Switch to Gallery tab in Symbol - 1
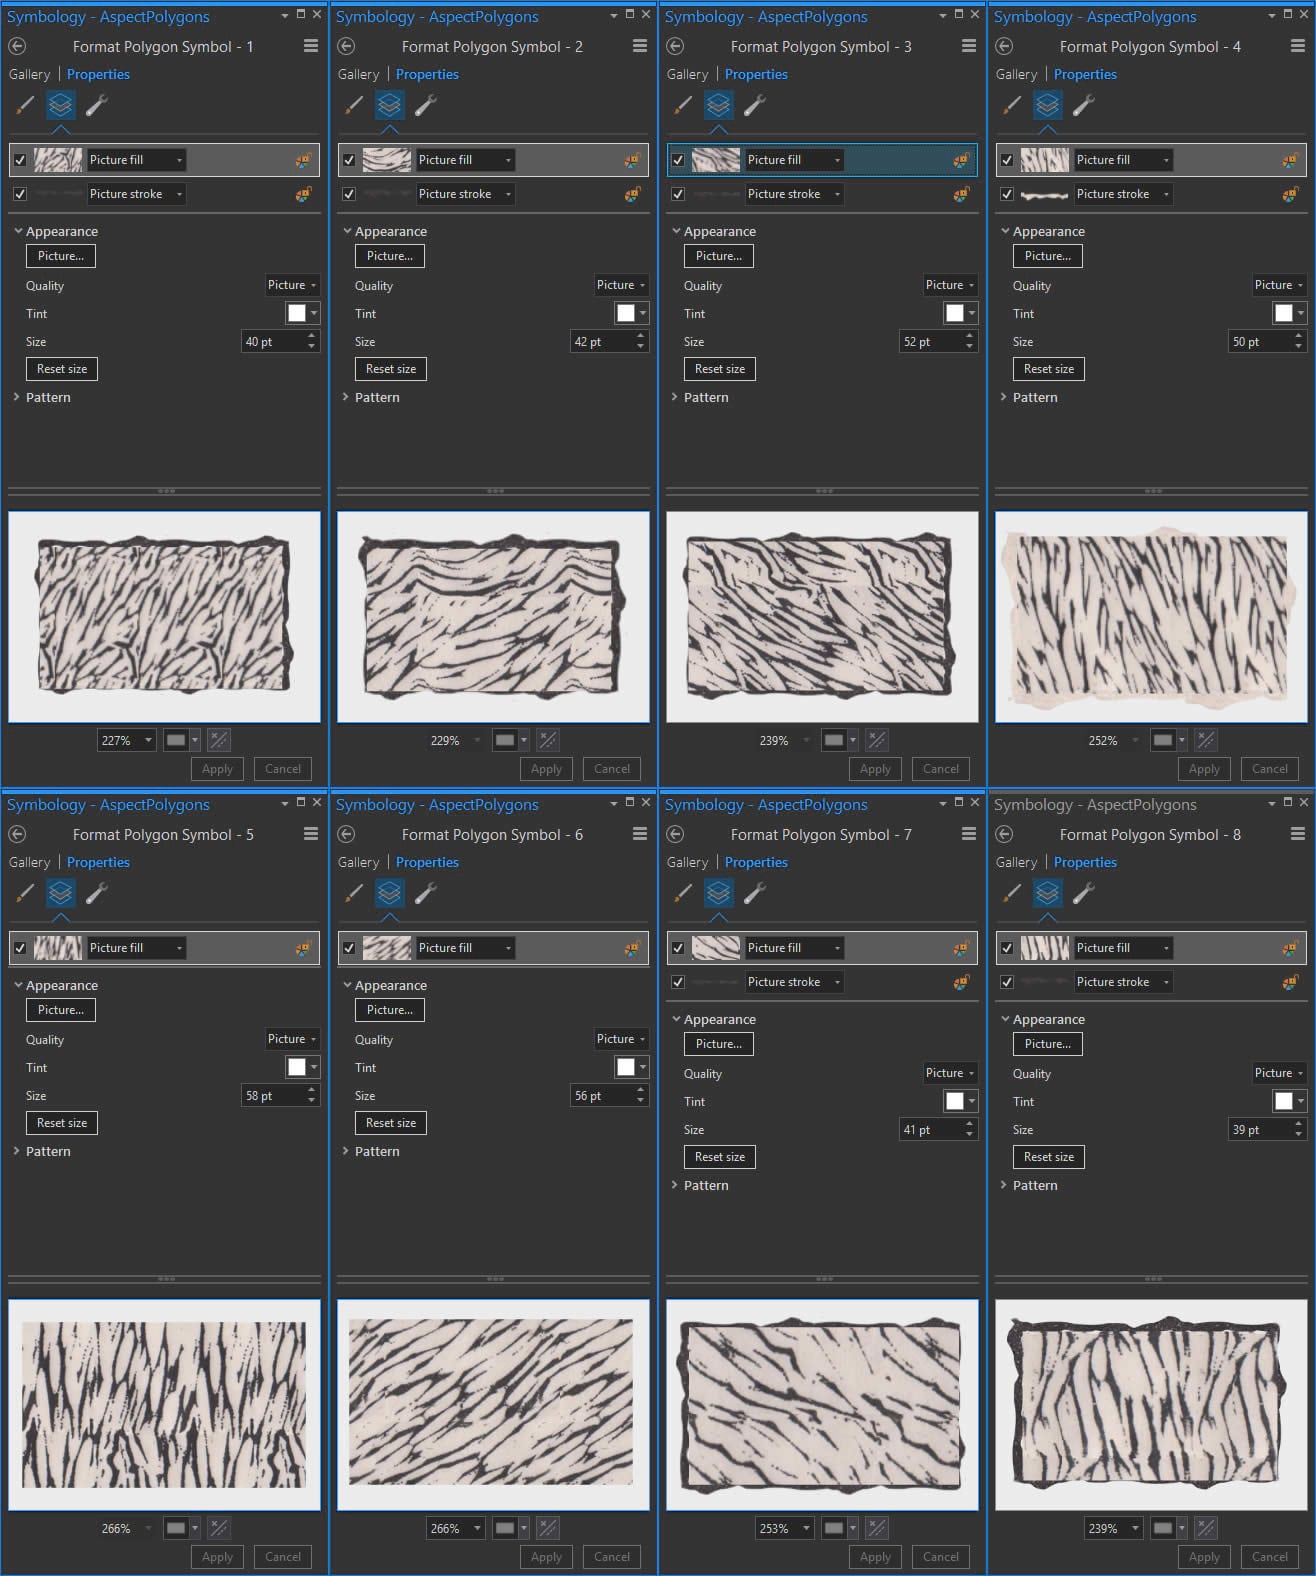The height and width of the screenshot is (1576, 1316). click(29, 74)
